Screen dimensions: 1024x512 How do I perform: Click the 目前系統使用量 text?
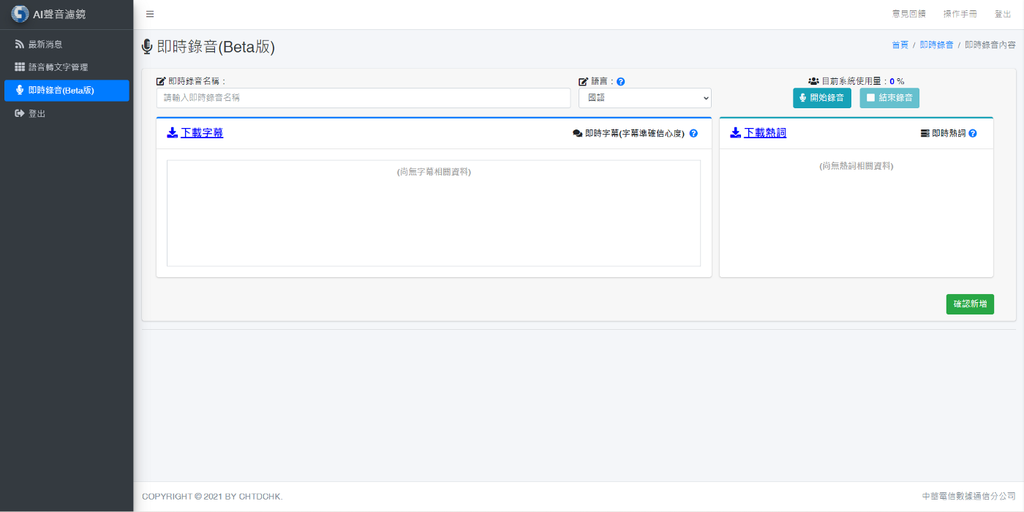[854, 82]
